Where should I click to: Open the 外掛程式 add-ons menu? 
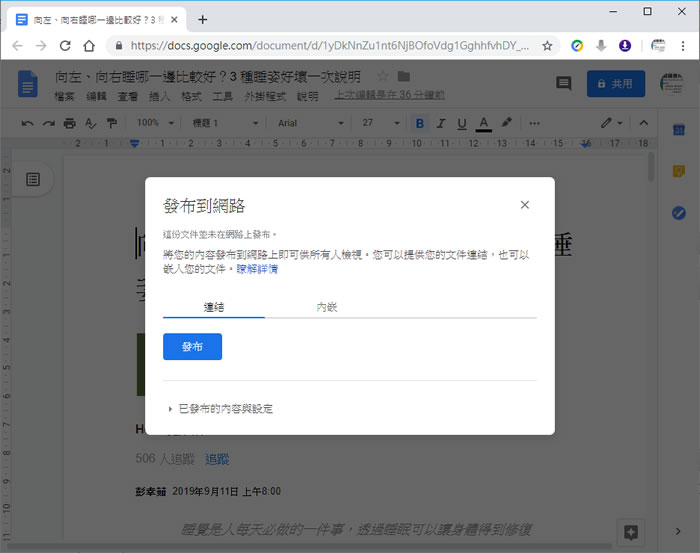[265, 96]
